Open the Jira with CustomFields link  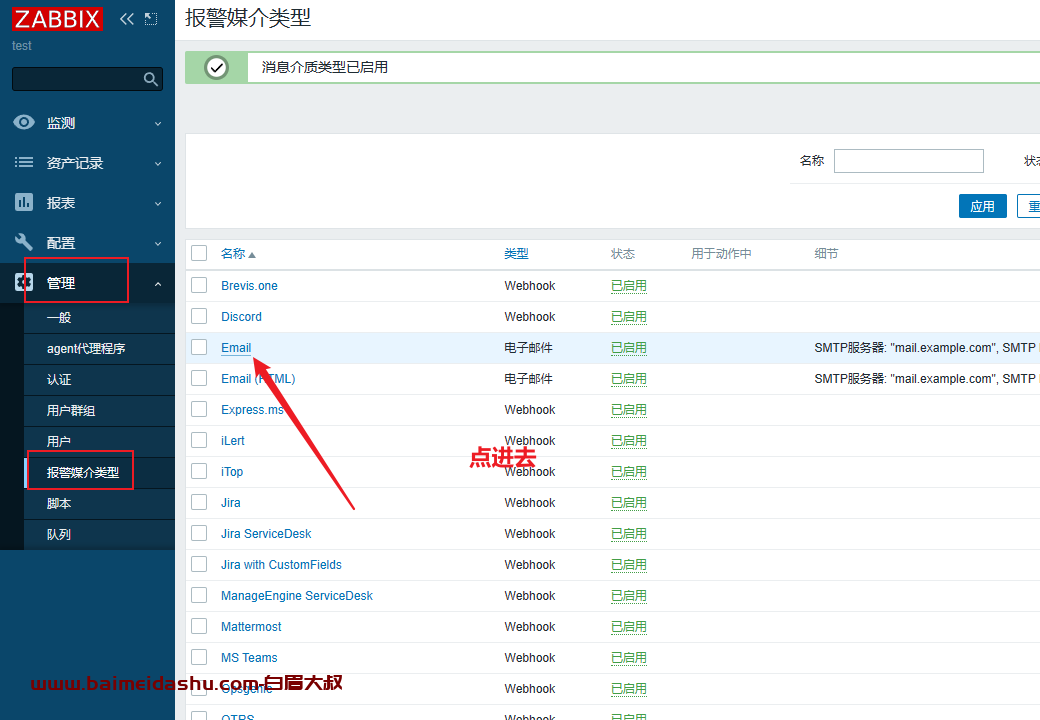(281, 565)
